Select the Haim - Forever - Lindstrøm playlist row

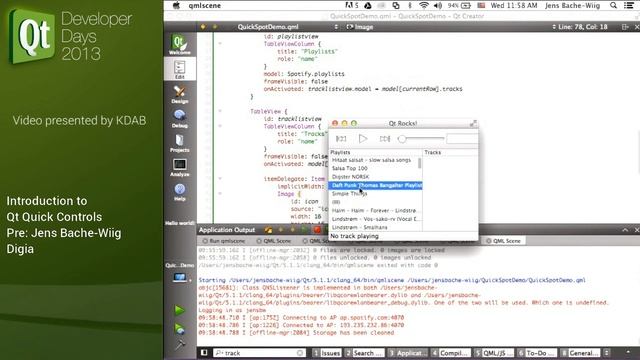coord(375,211)
